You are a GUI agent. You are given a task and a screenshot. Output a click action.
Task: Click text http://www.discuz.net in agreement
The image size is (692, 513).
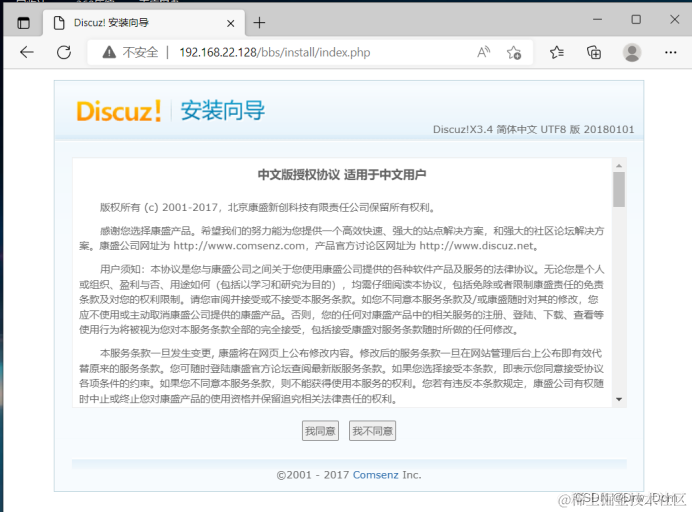476,245
